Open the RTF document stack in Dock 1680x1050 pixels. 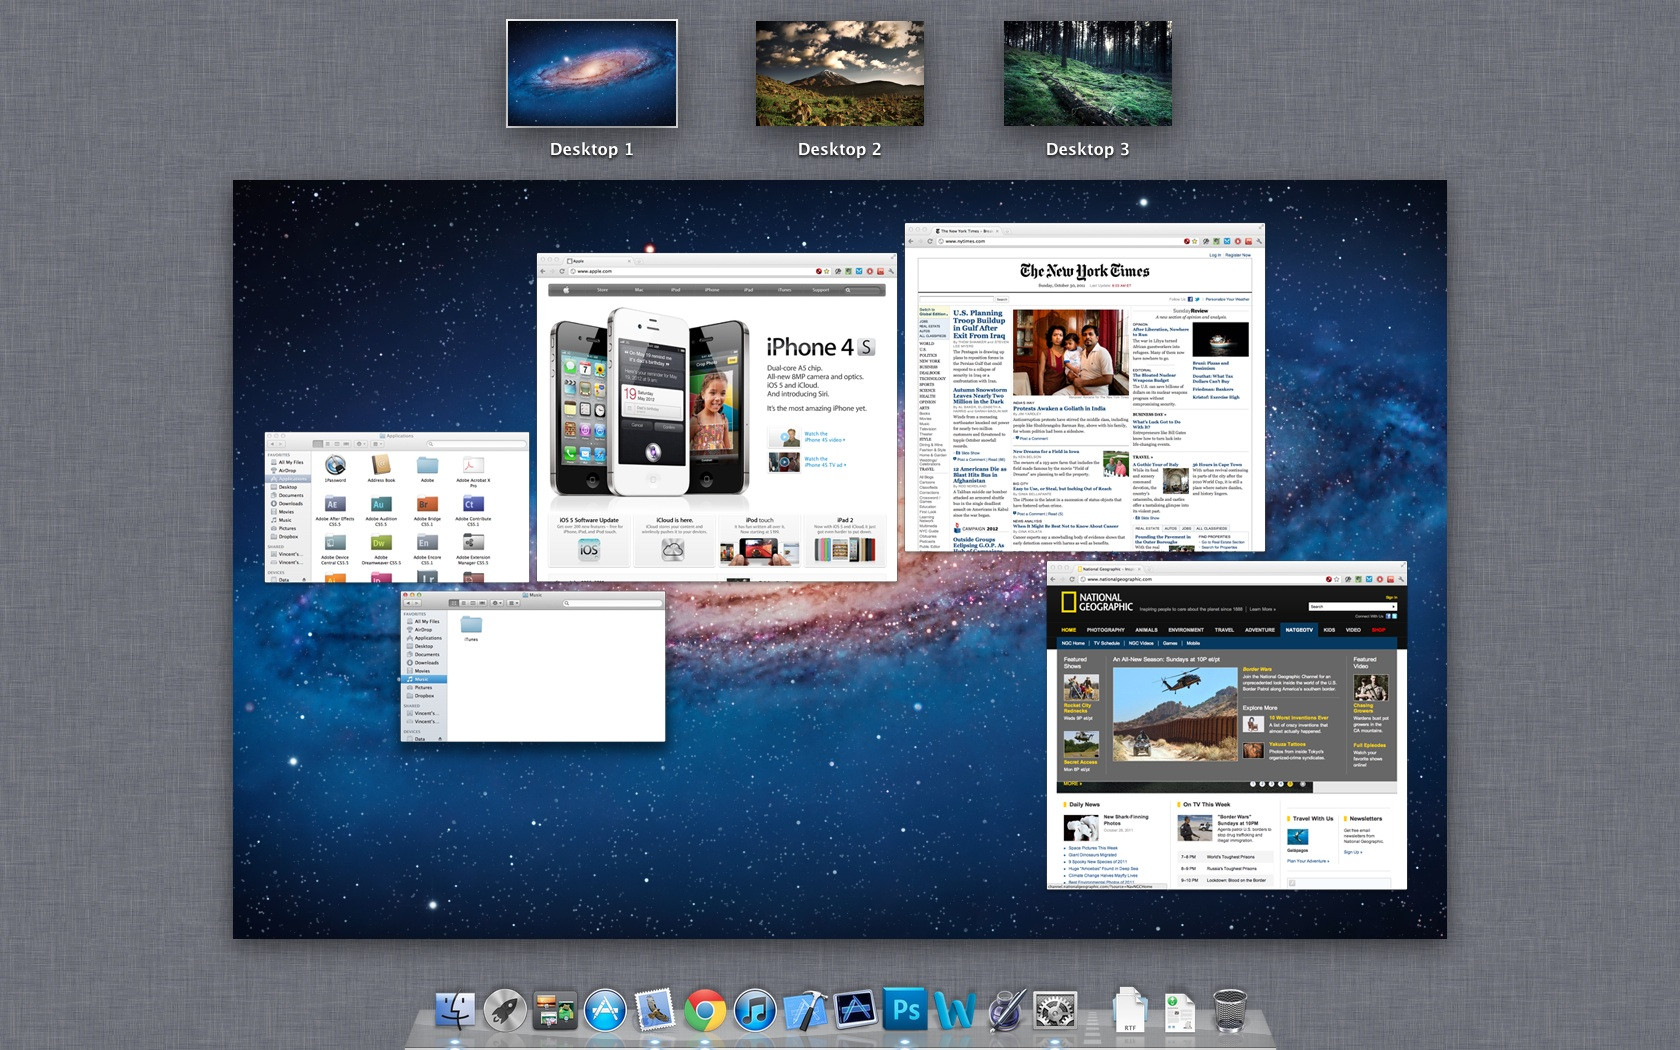pyautogui.click(x=1129, y=1011)
